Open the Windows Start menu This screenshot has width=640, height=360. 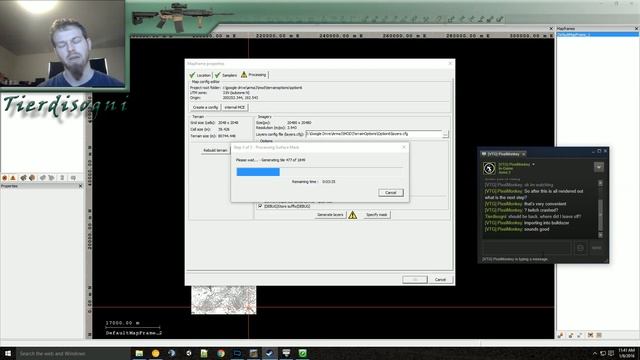tap(7, 353)
